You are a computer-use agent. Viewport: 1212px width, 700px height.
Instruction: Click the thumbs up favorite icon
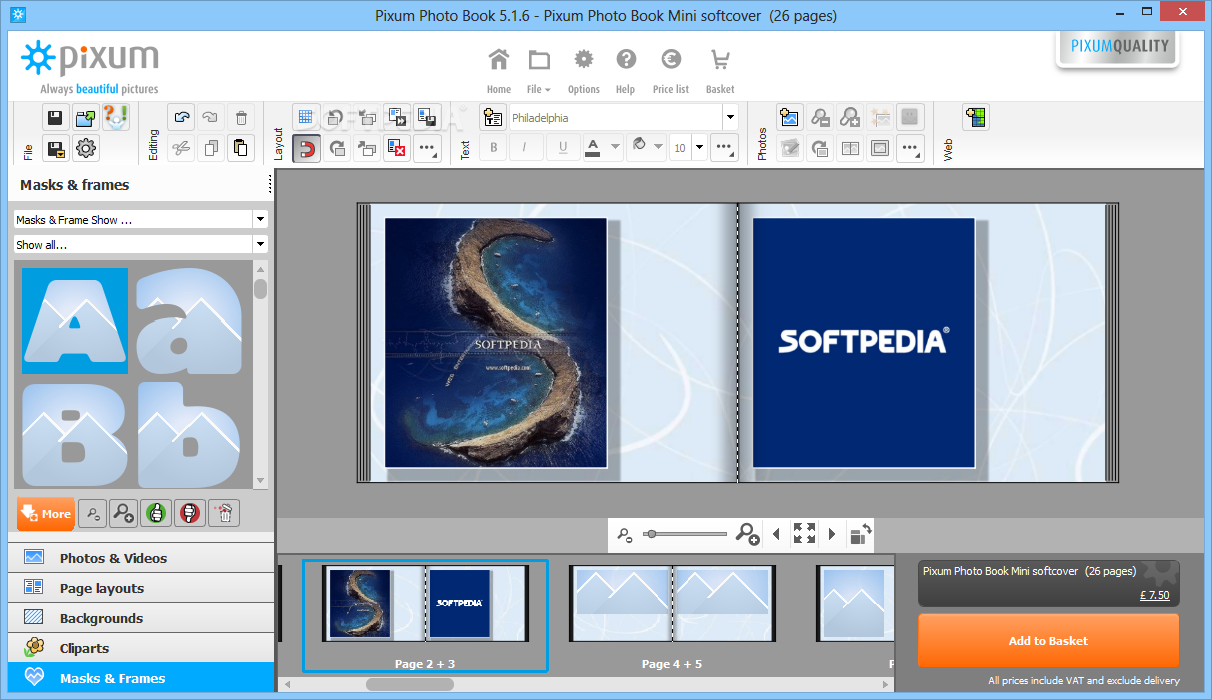tap(156, 513)
